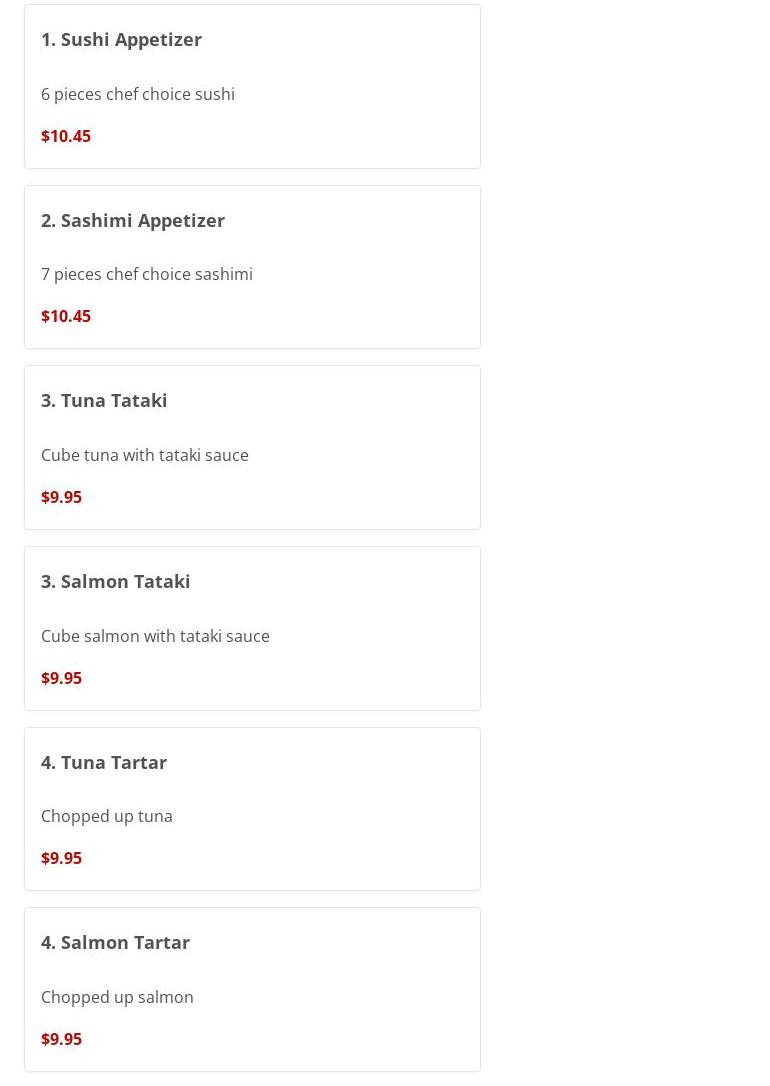This screenshot has width=770, height=1086.
Task: Select the 'Cube tuna with tataki sauce' text
Action: click(145, 455)
